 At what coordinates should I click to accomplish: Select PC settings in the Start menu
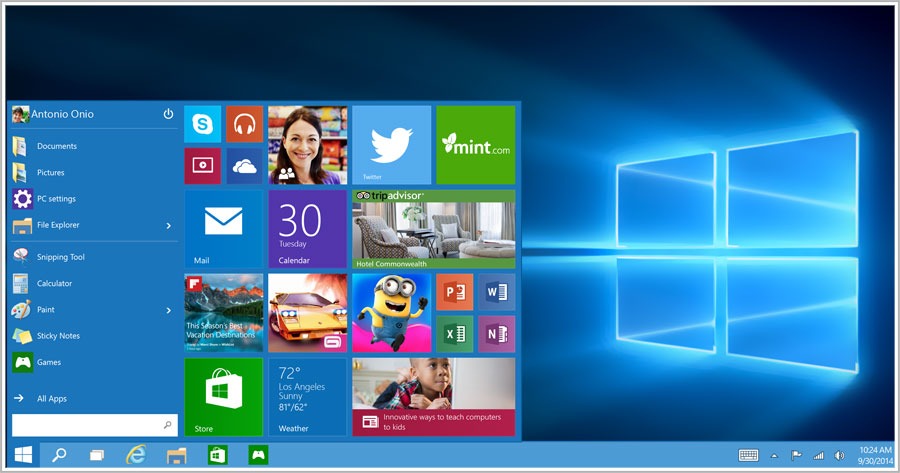point(56,199)
